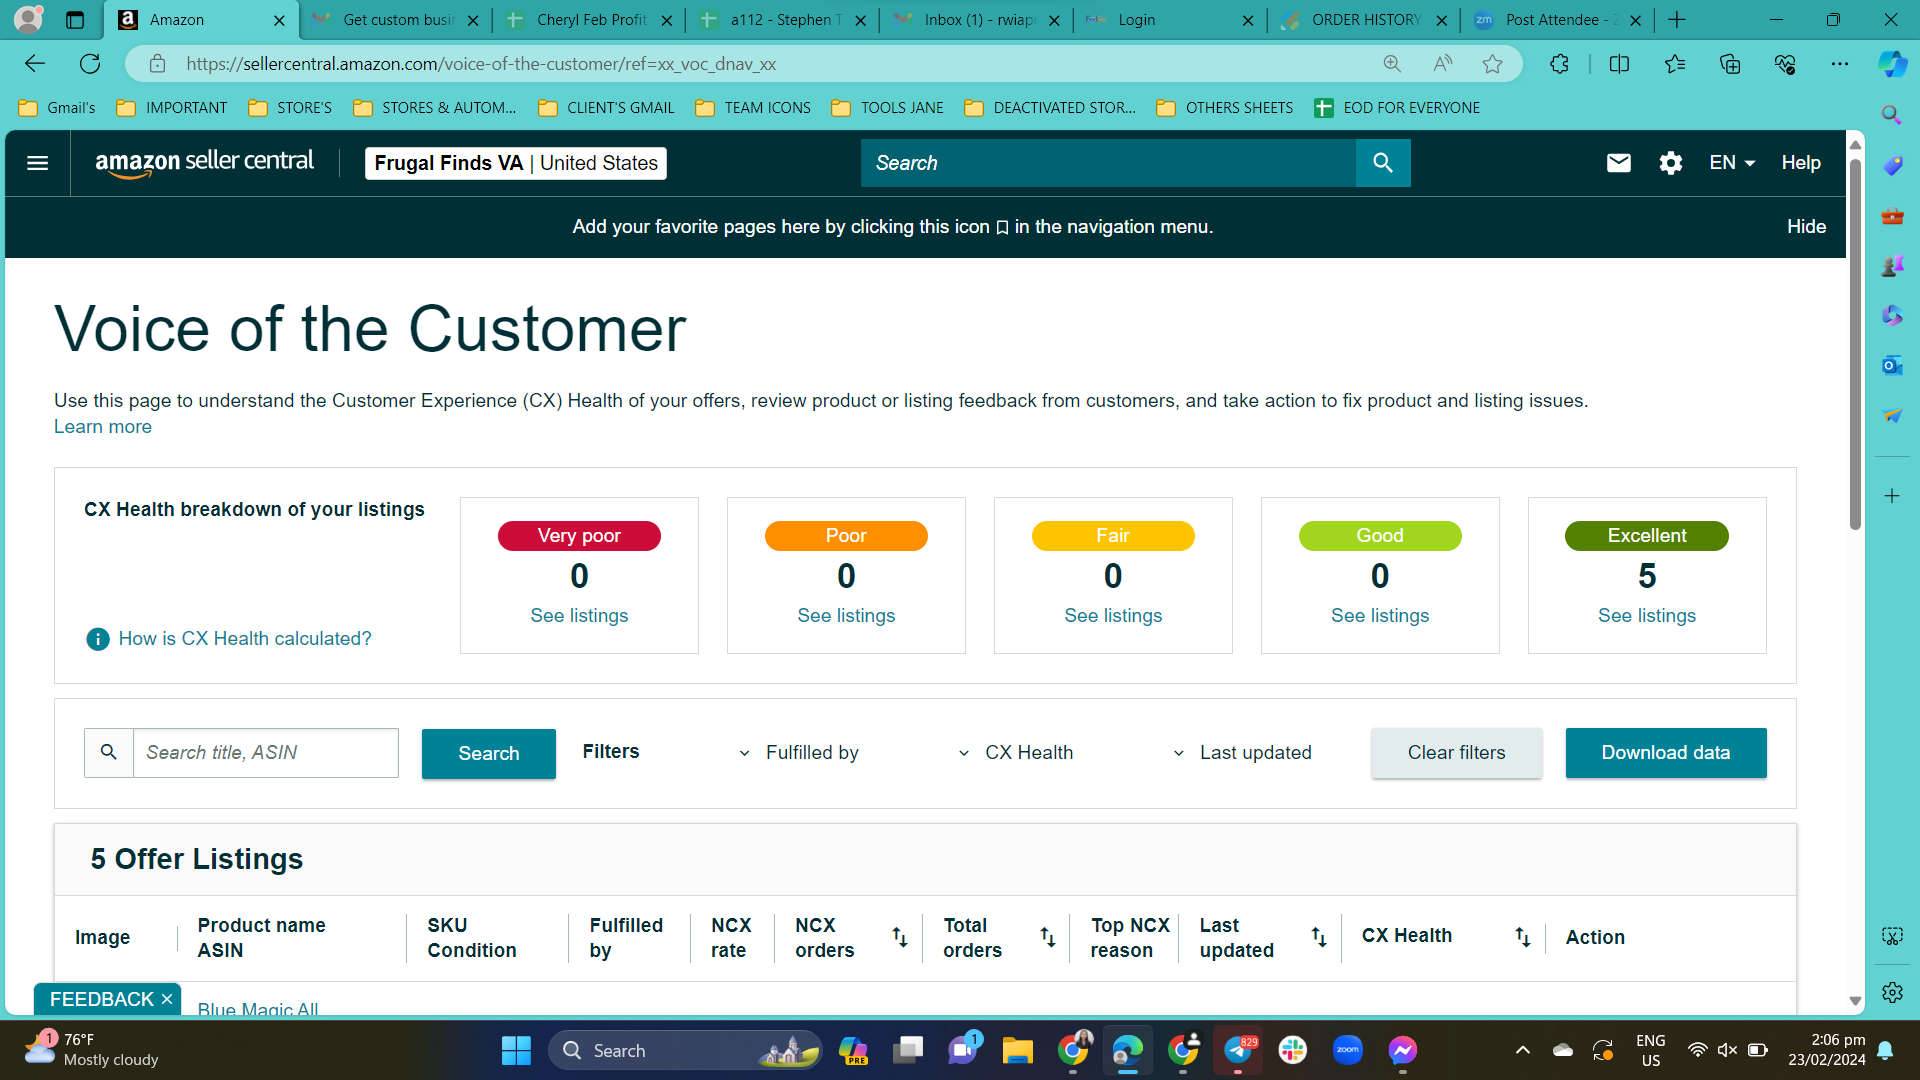Show hidden system tray icons chevron

tap(1522, 1050)
